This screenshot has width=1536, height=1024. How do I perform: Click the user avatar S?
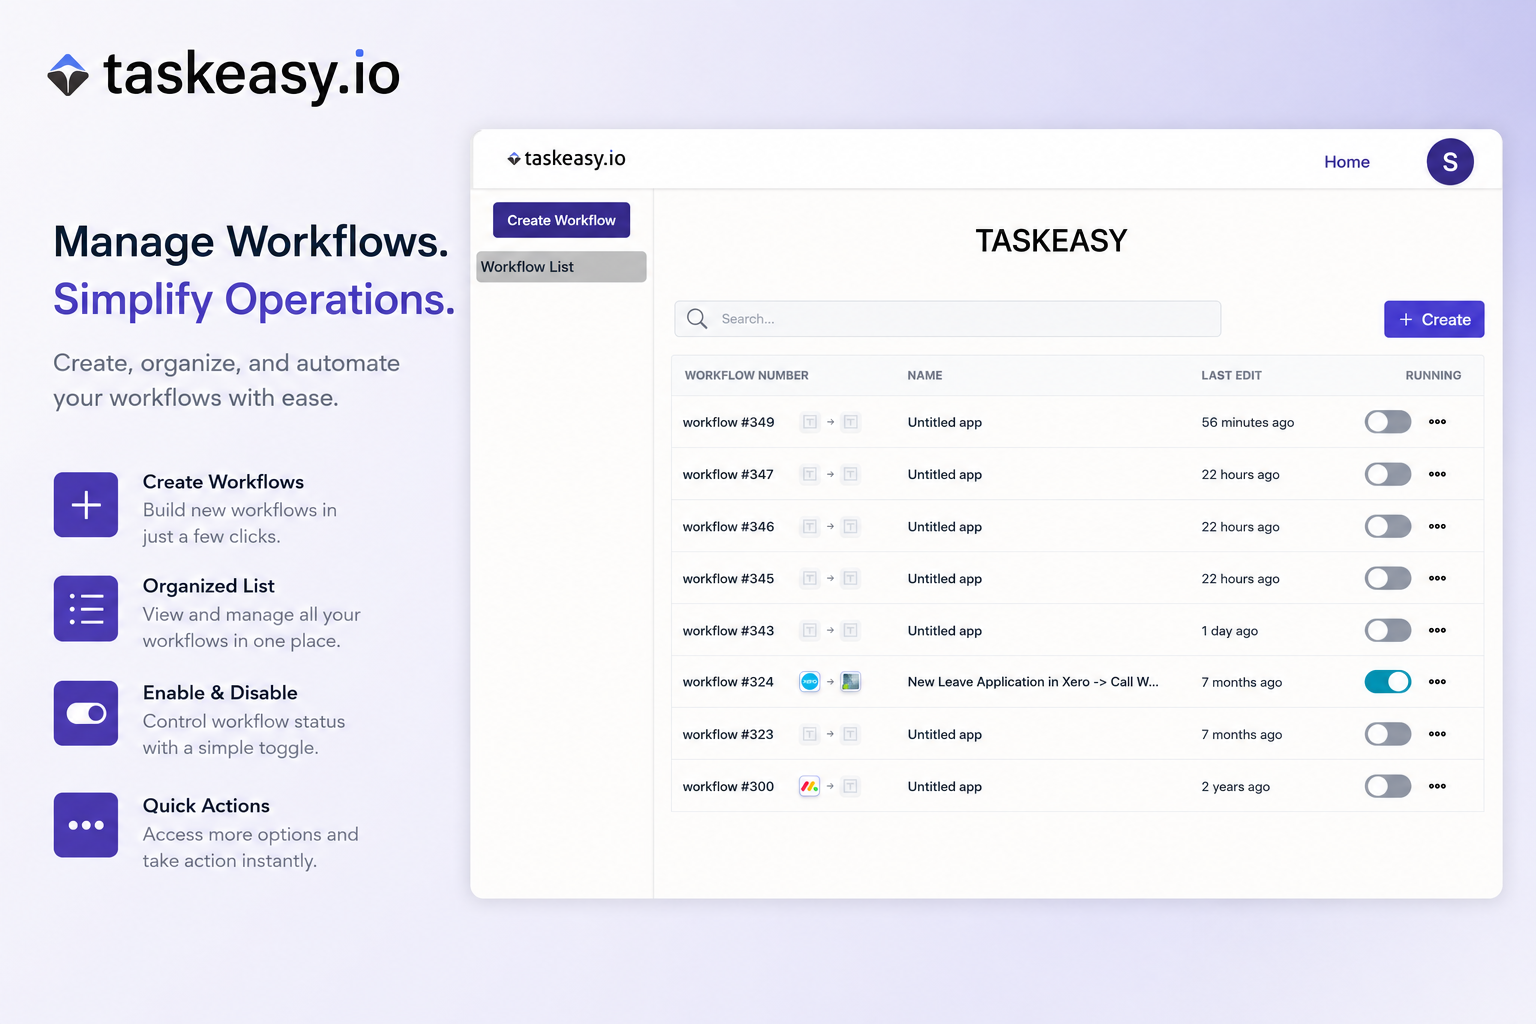1450,162
